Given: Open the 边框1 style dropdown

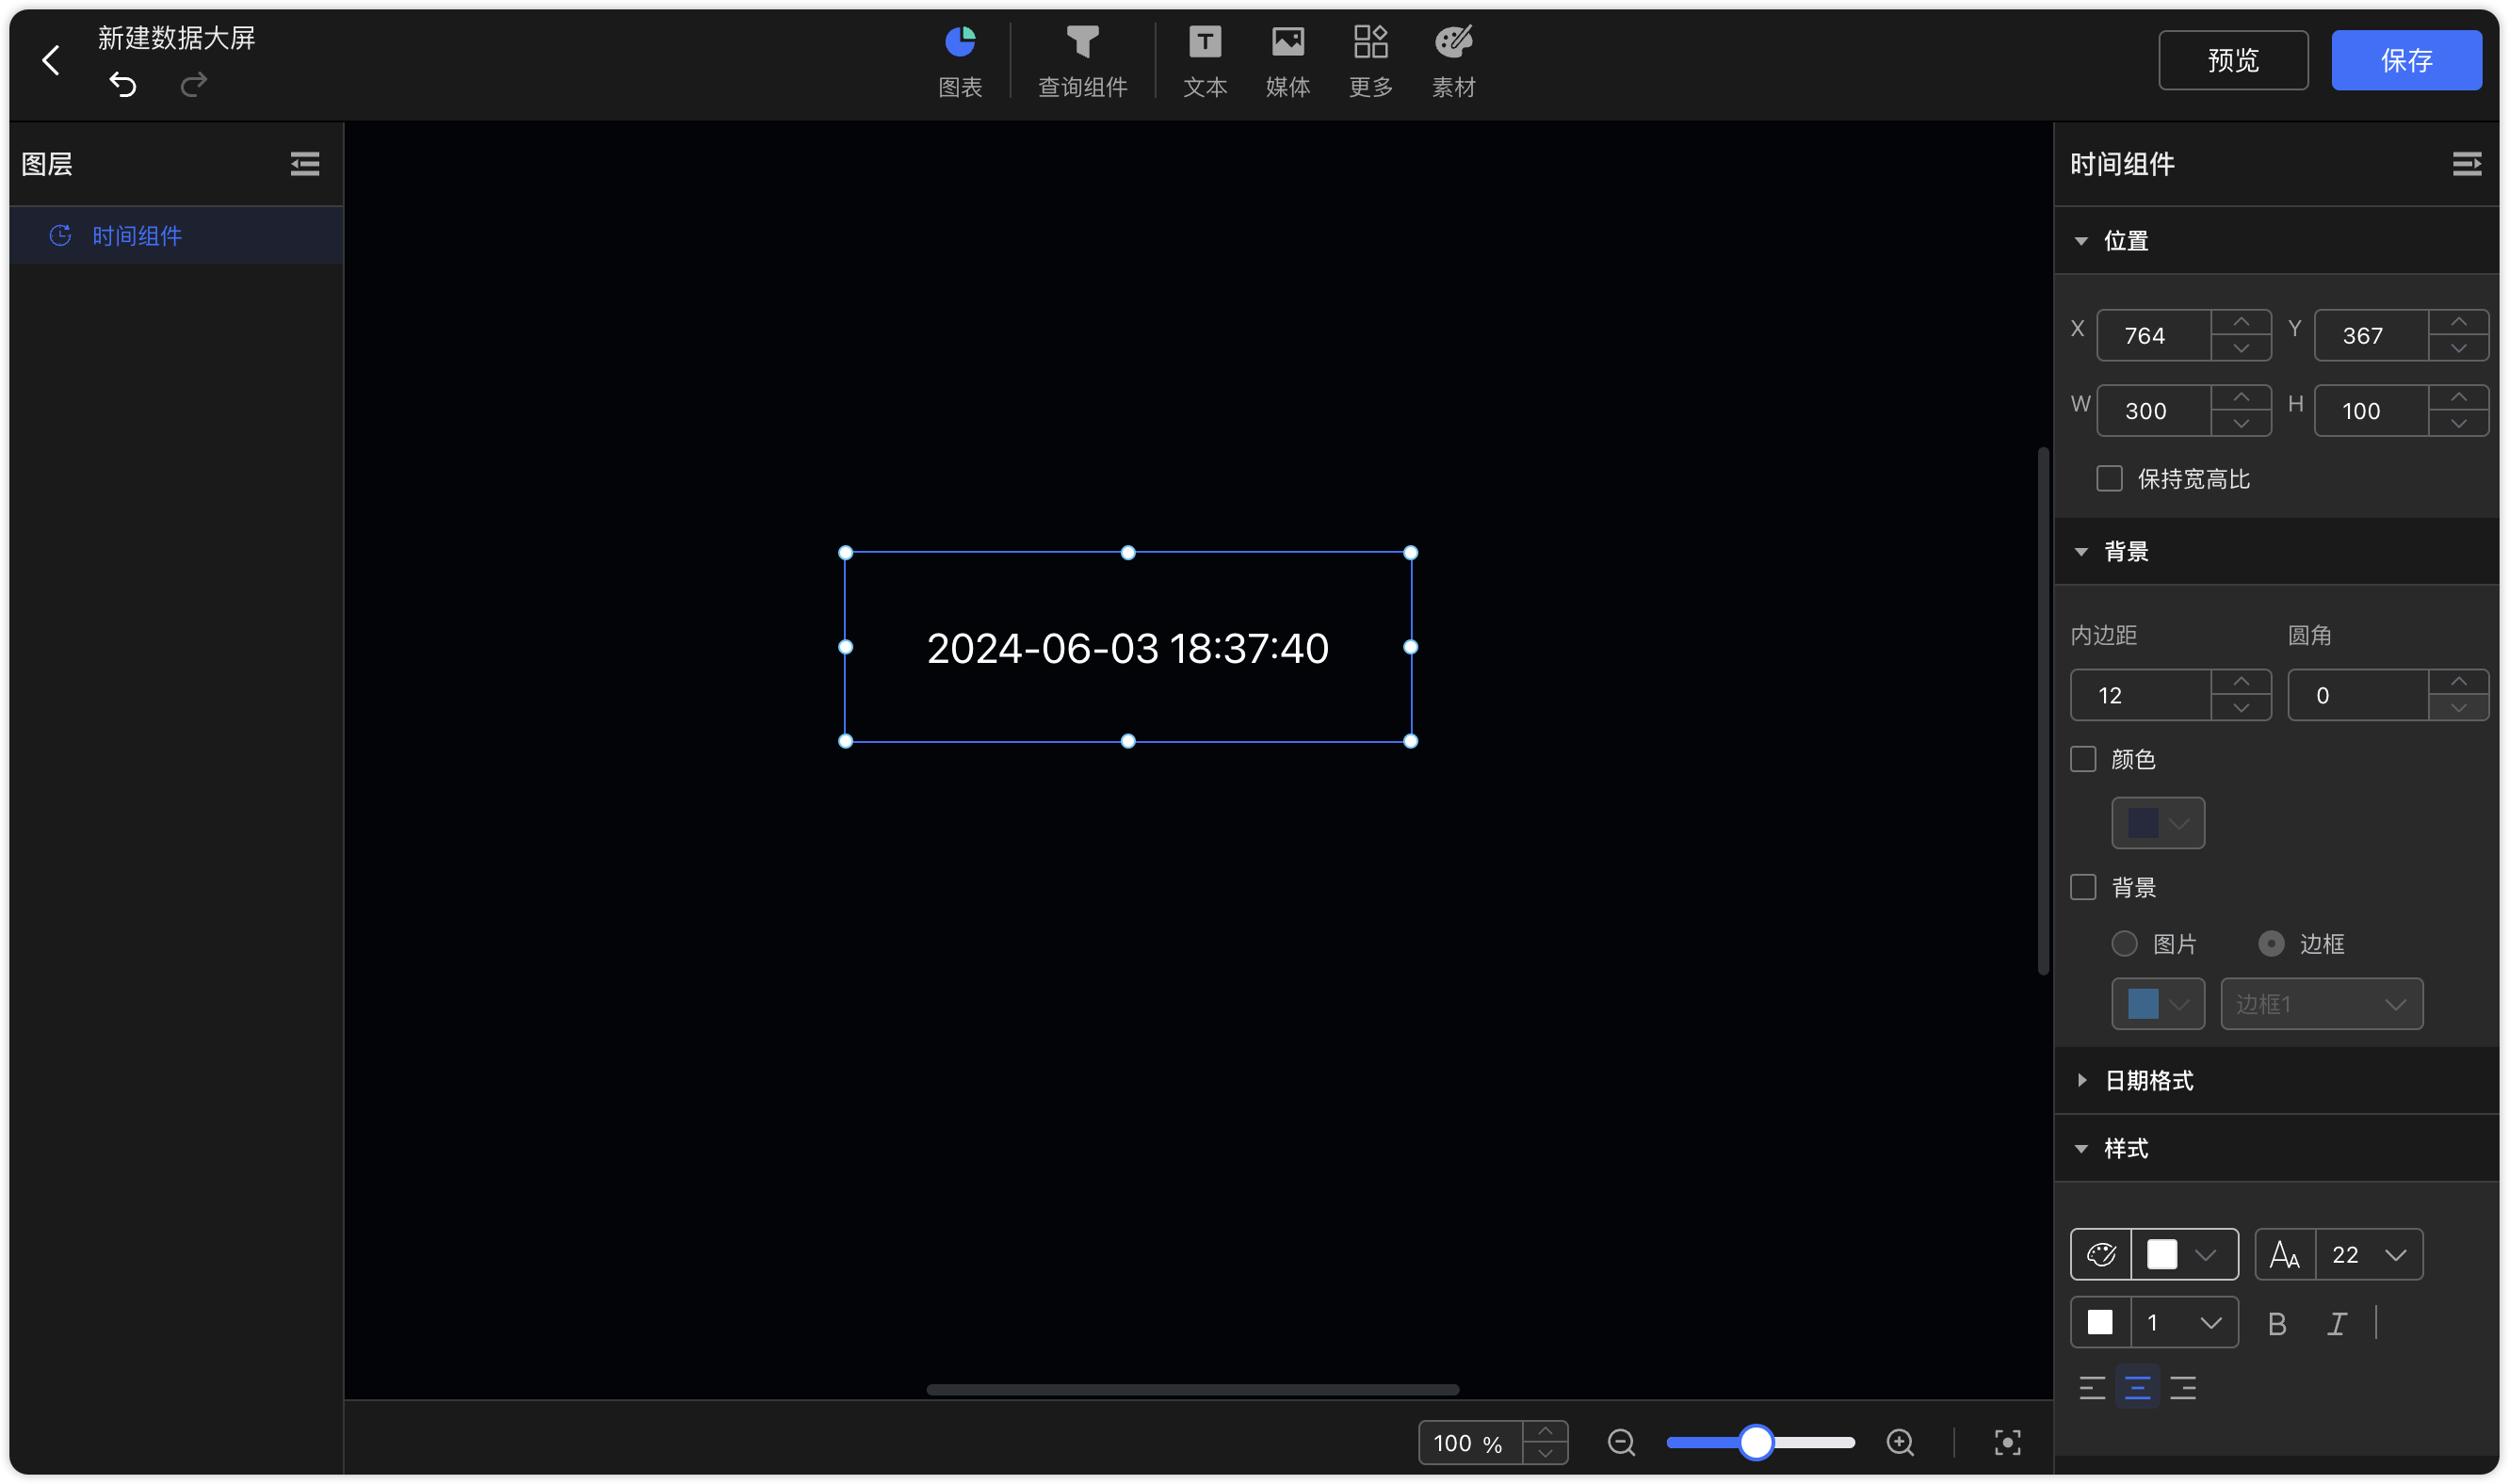Looking at the screenshot, I should (2321, 1004).
